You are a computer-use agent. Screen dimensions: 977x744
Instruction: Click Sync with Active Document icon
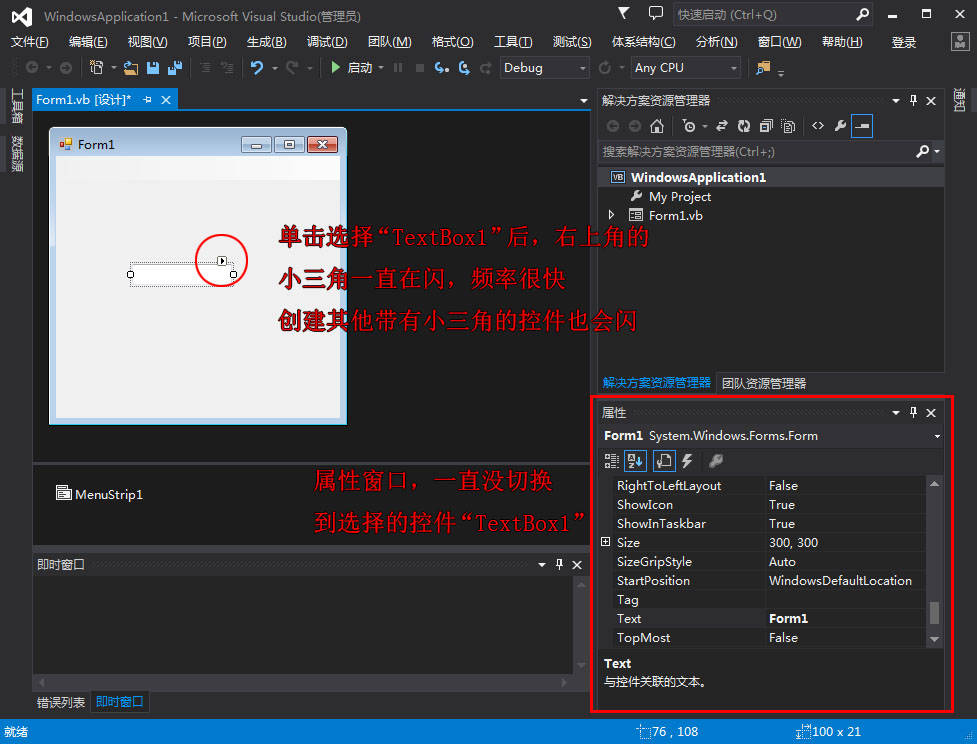[722, 126]
